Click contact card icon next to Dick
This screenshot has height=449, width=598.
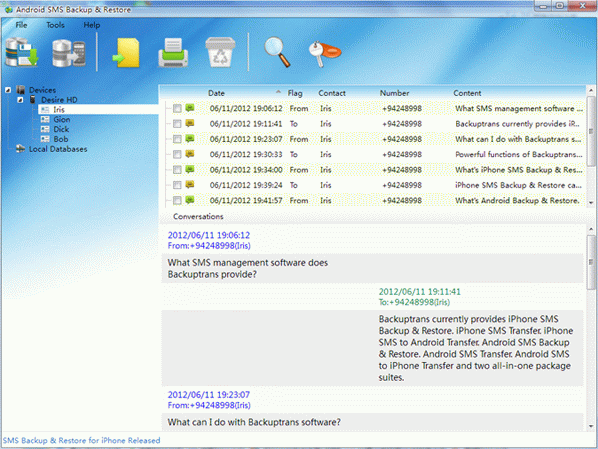click(x=45, y=129)
